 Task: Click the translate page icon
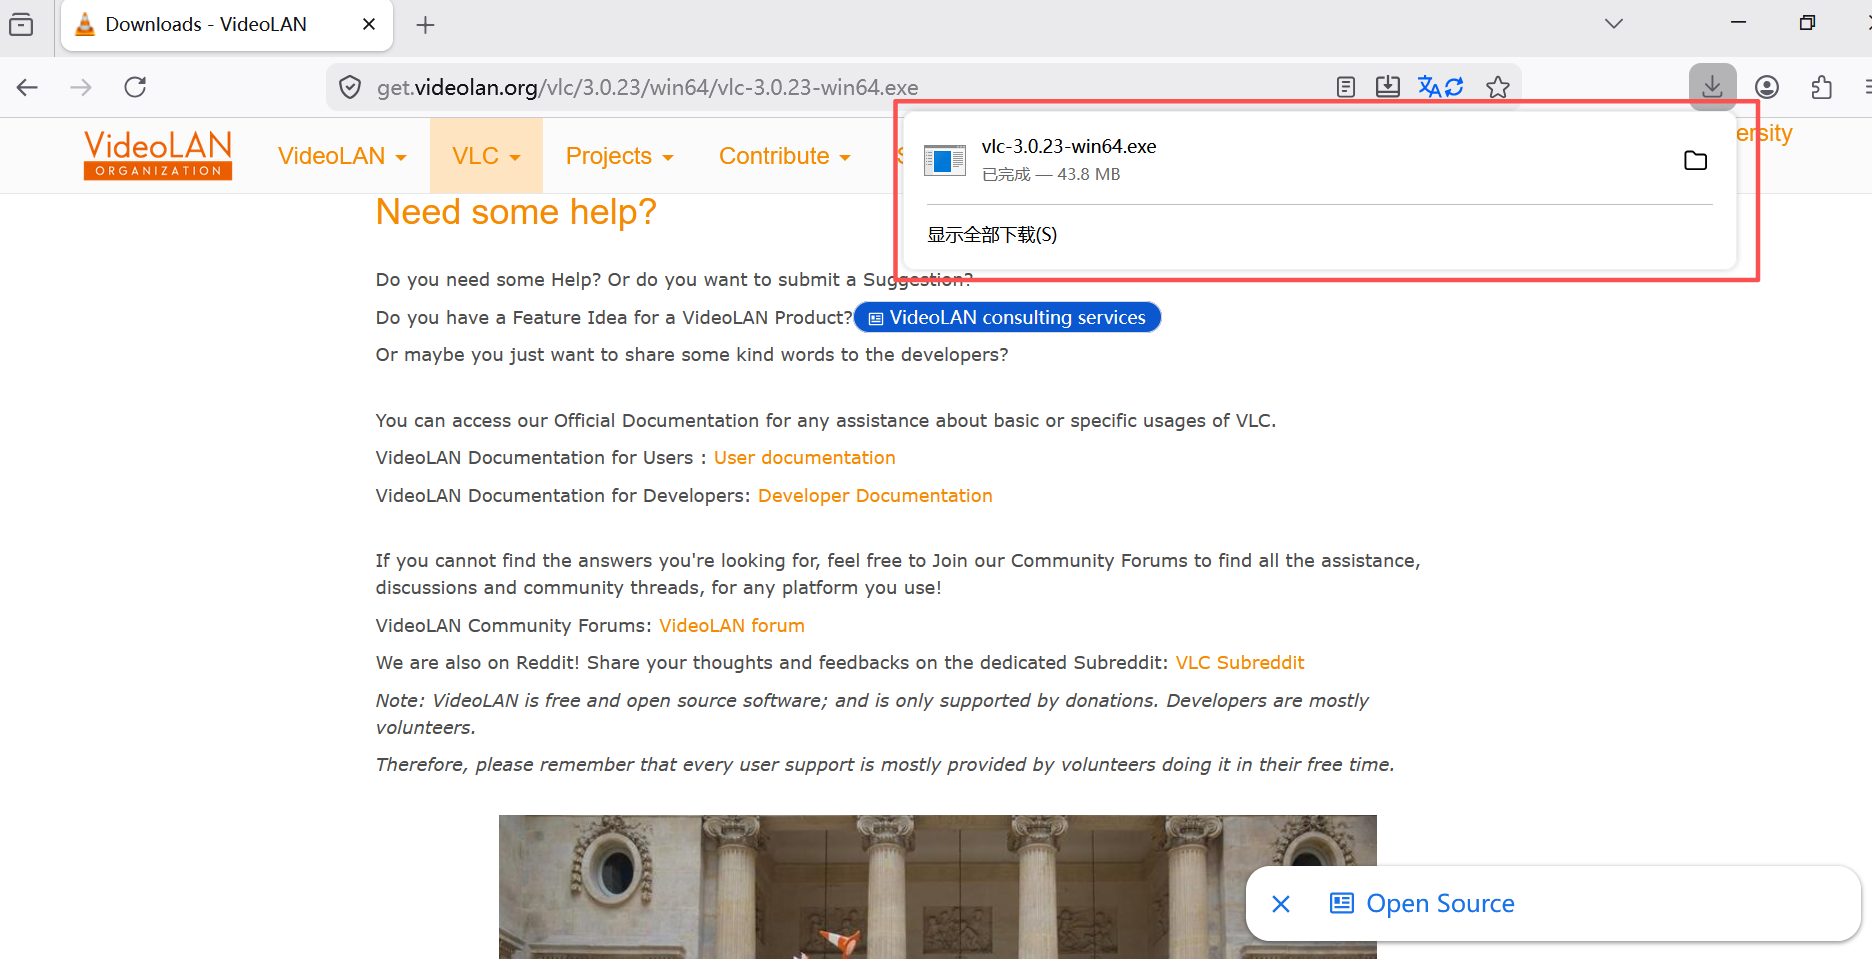[1441, 87]
